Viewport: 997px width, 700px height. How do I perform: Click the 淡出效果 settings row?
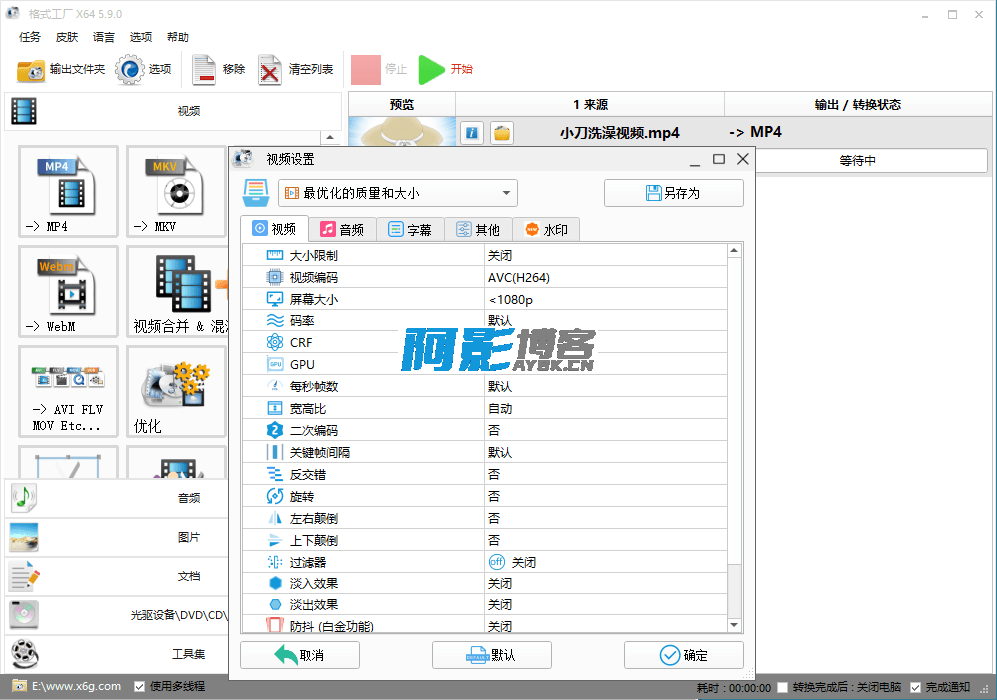[485, 605]
